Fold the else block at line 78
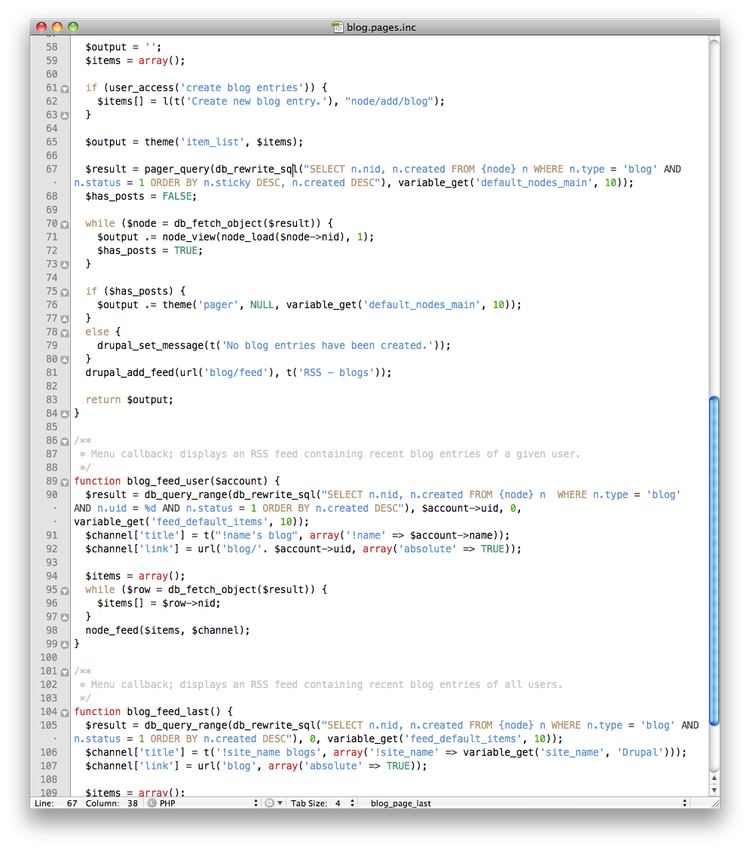The height and width of the screenshot is (850, 750). [65, 333]
